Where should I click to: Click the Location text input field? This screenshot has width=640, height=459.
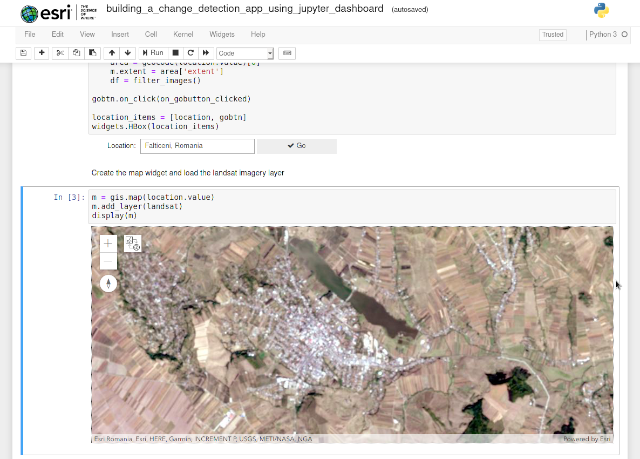[x=198, y=146]
